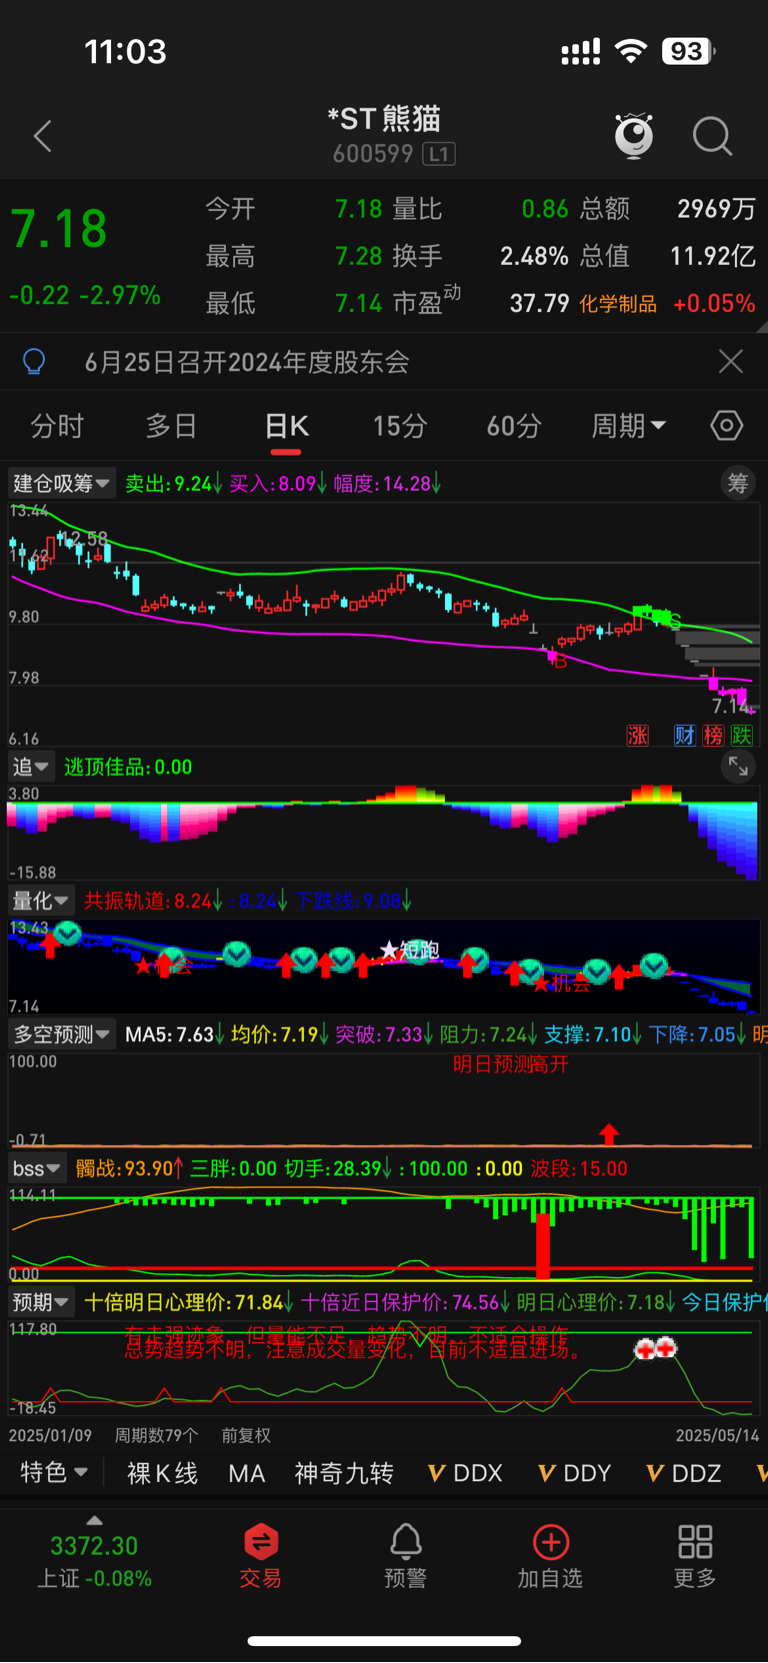The width and height of the screenshot is (768, 1663).
Task: Tap the 37.79 PE ratio value
Action: [x=539, y=303]
